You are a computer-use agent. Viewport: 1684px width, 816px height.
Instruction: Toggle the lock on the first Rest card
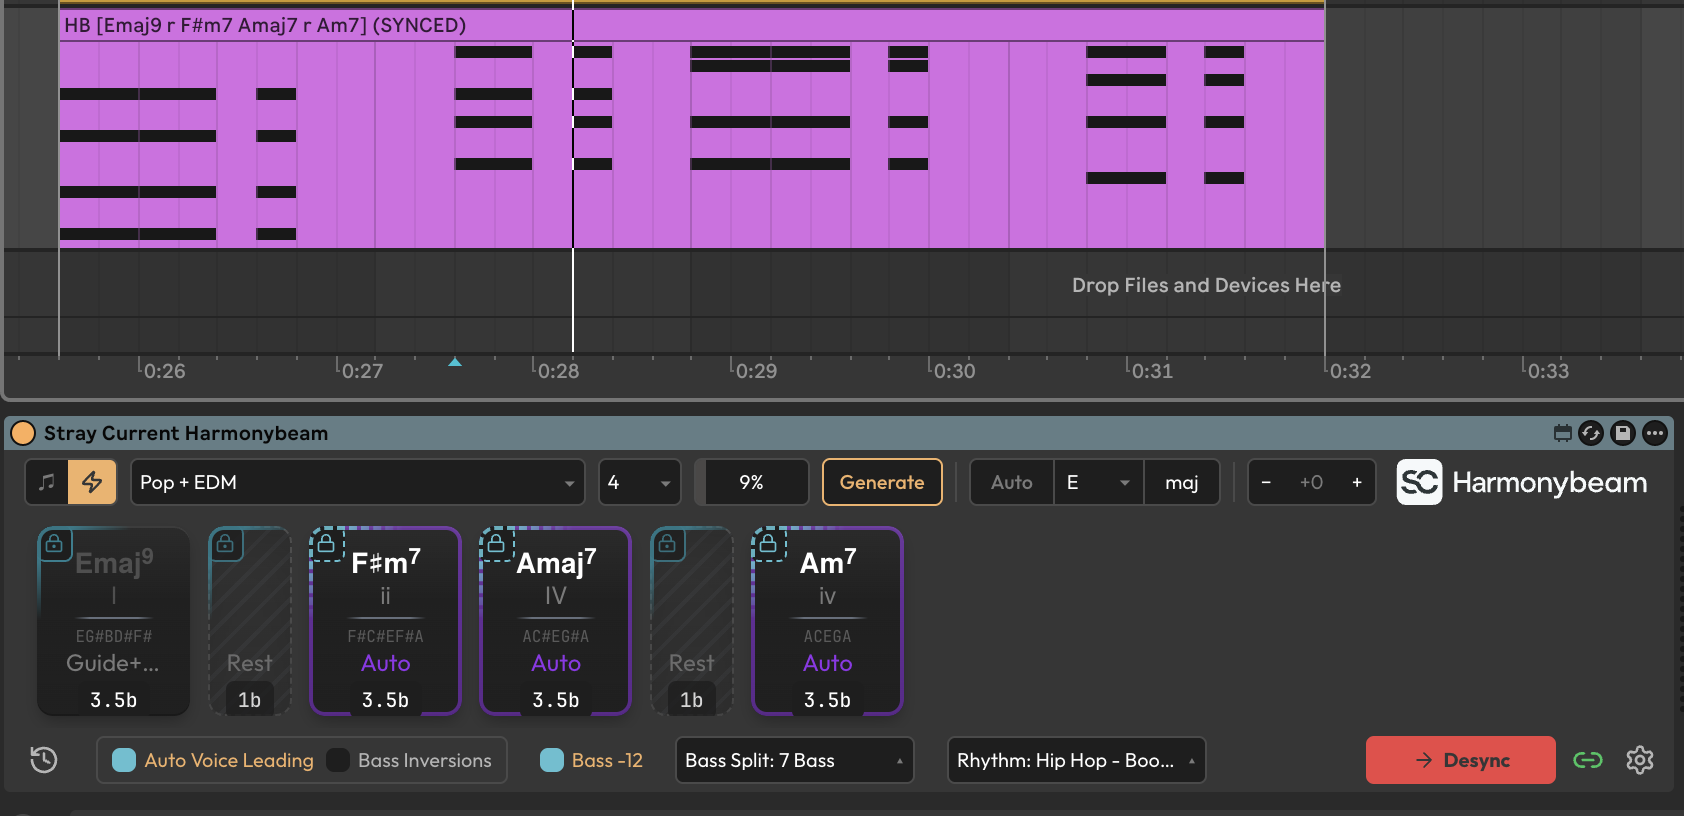[225, 544]
